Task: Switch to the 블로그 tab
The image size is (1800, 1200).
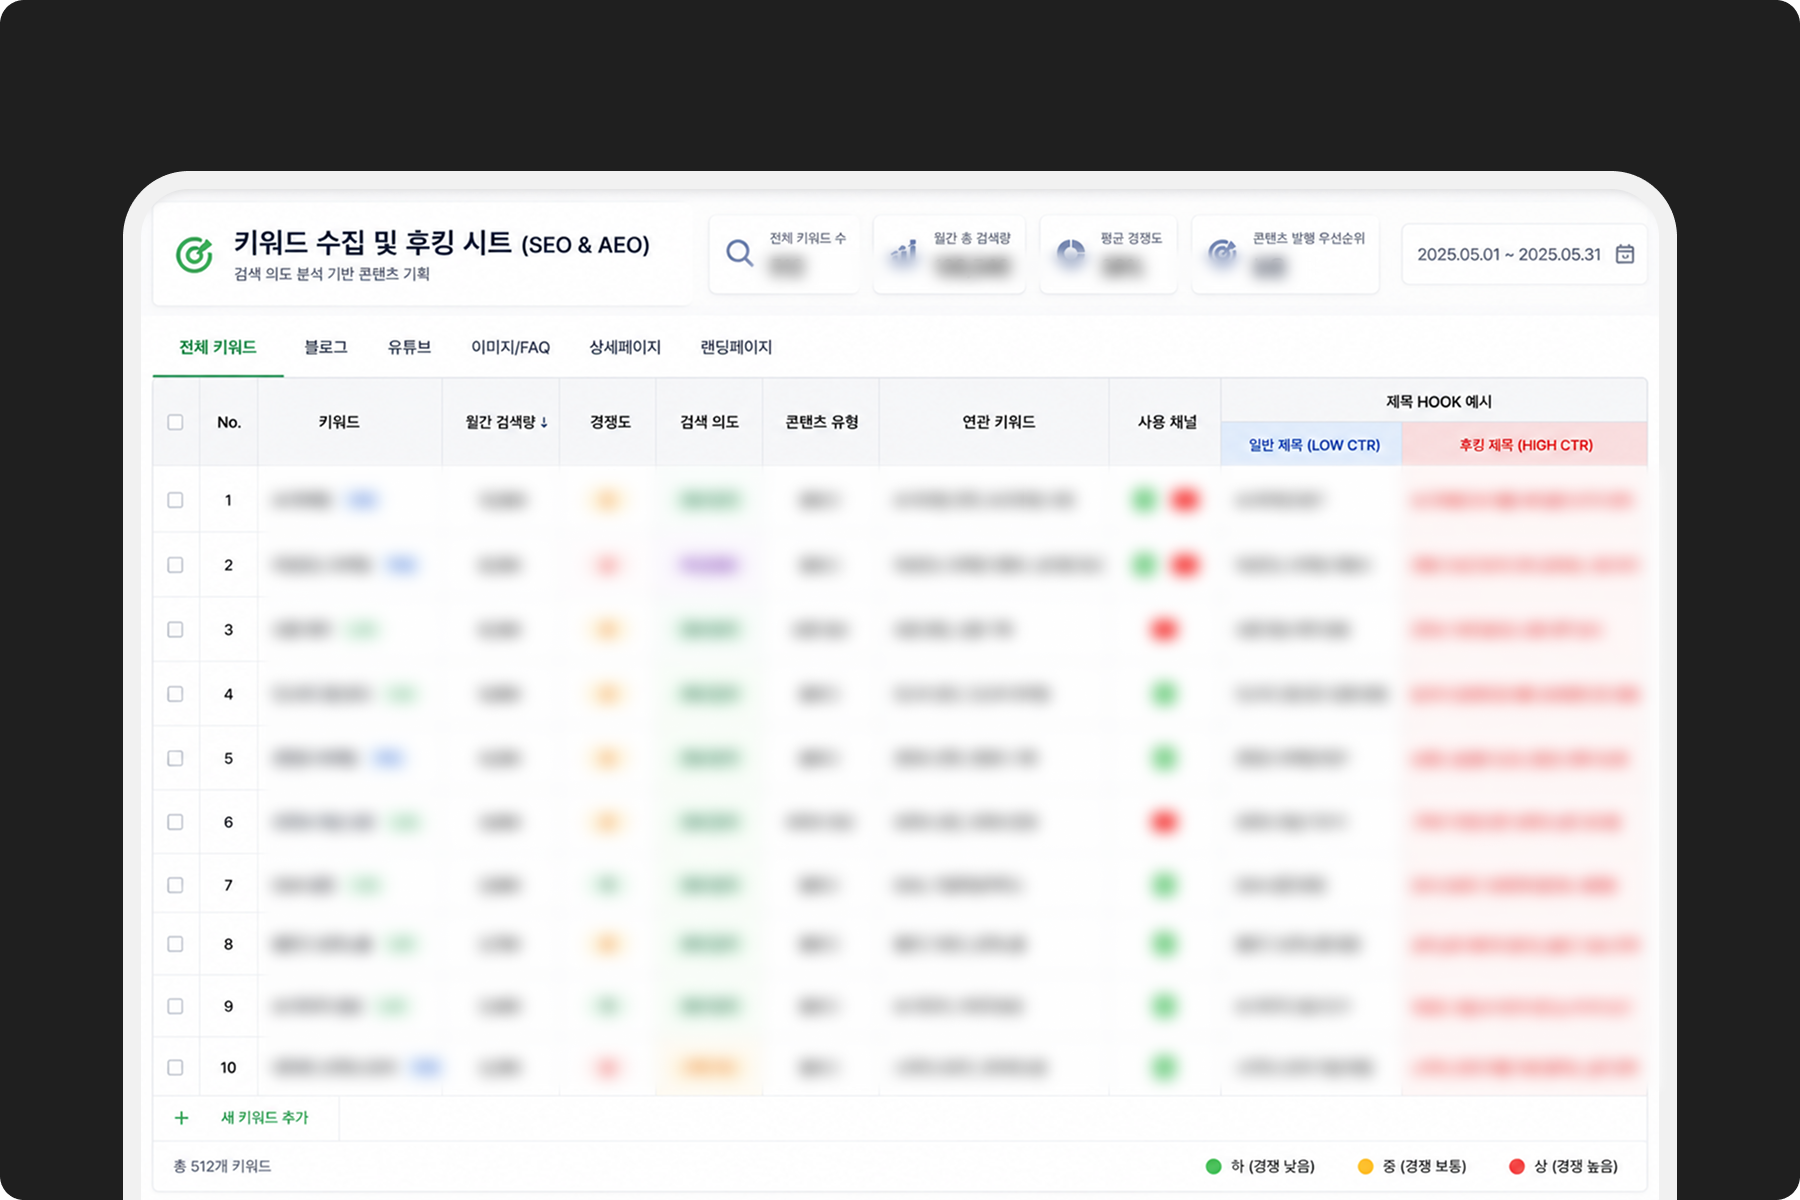Action: pos(326,347)
